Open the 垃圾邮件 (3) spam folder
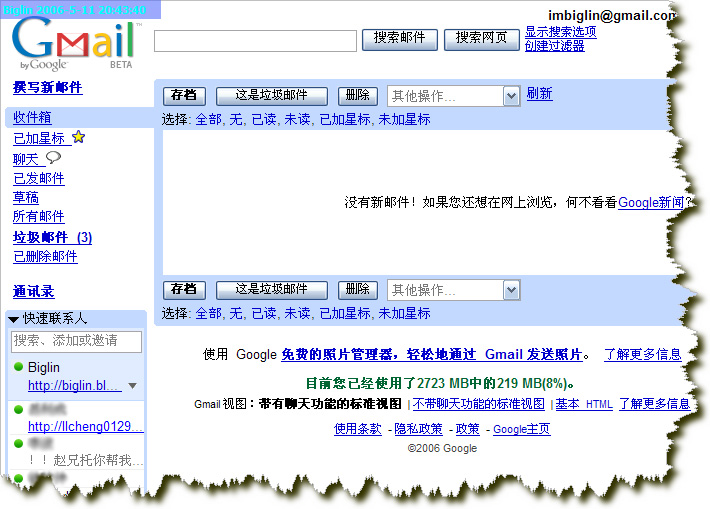Image resolution: width=710 pixels, height=509 pixels. 52,237
